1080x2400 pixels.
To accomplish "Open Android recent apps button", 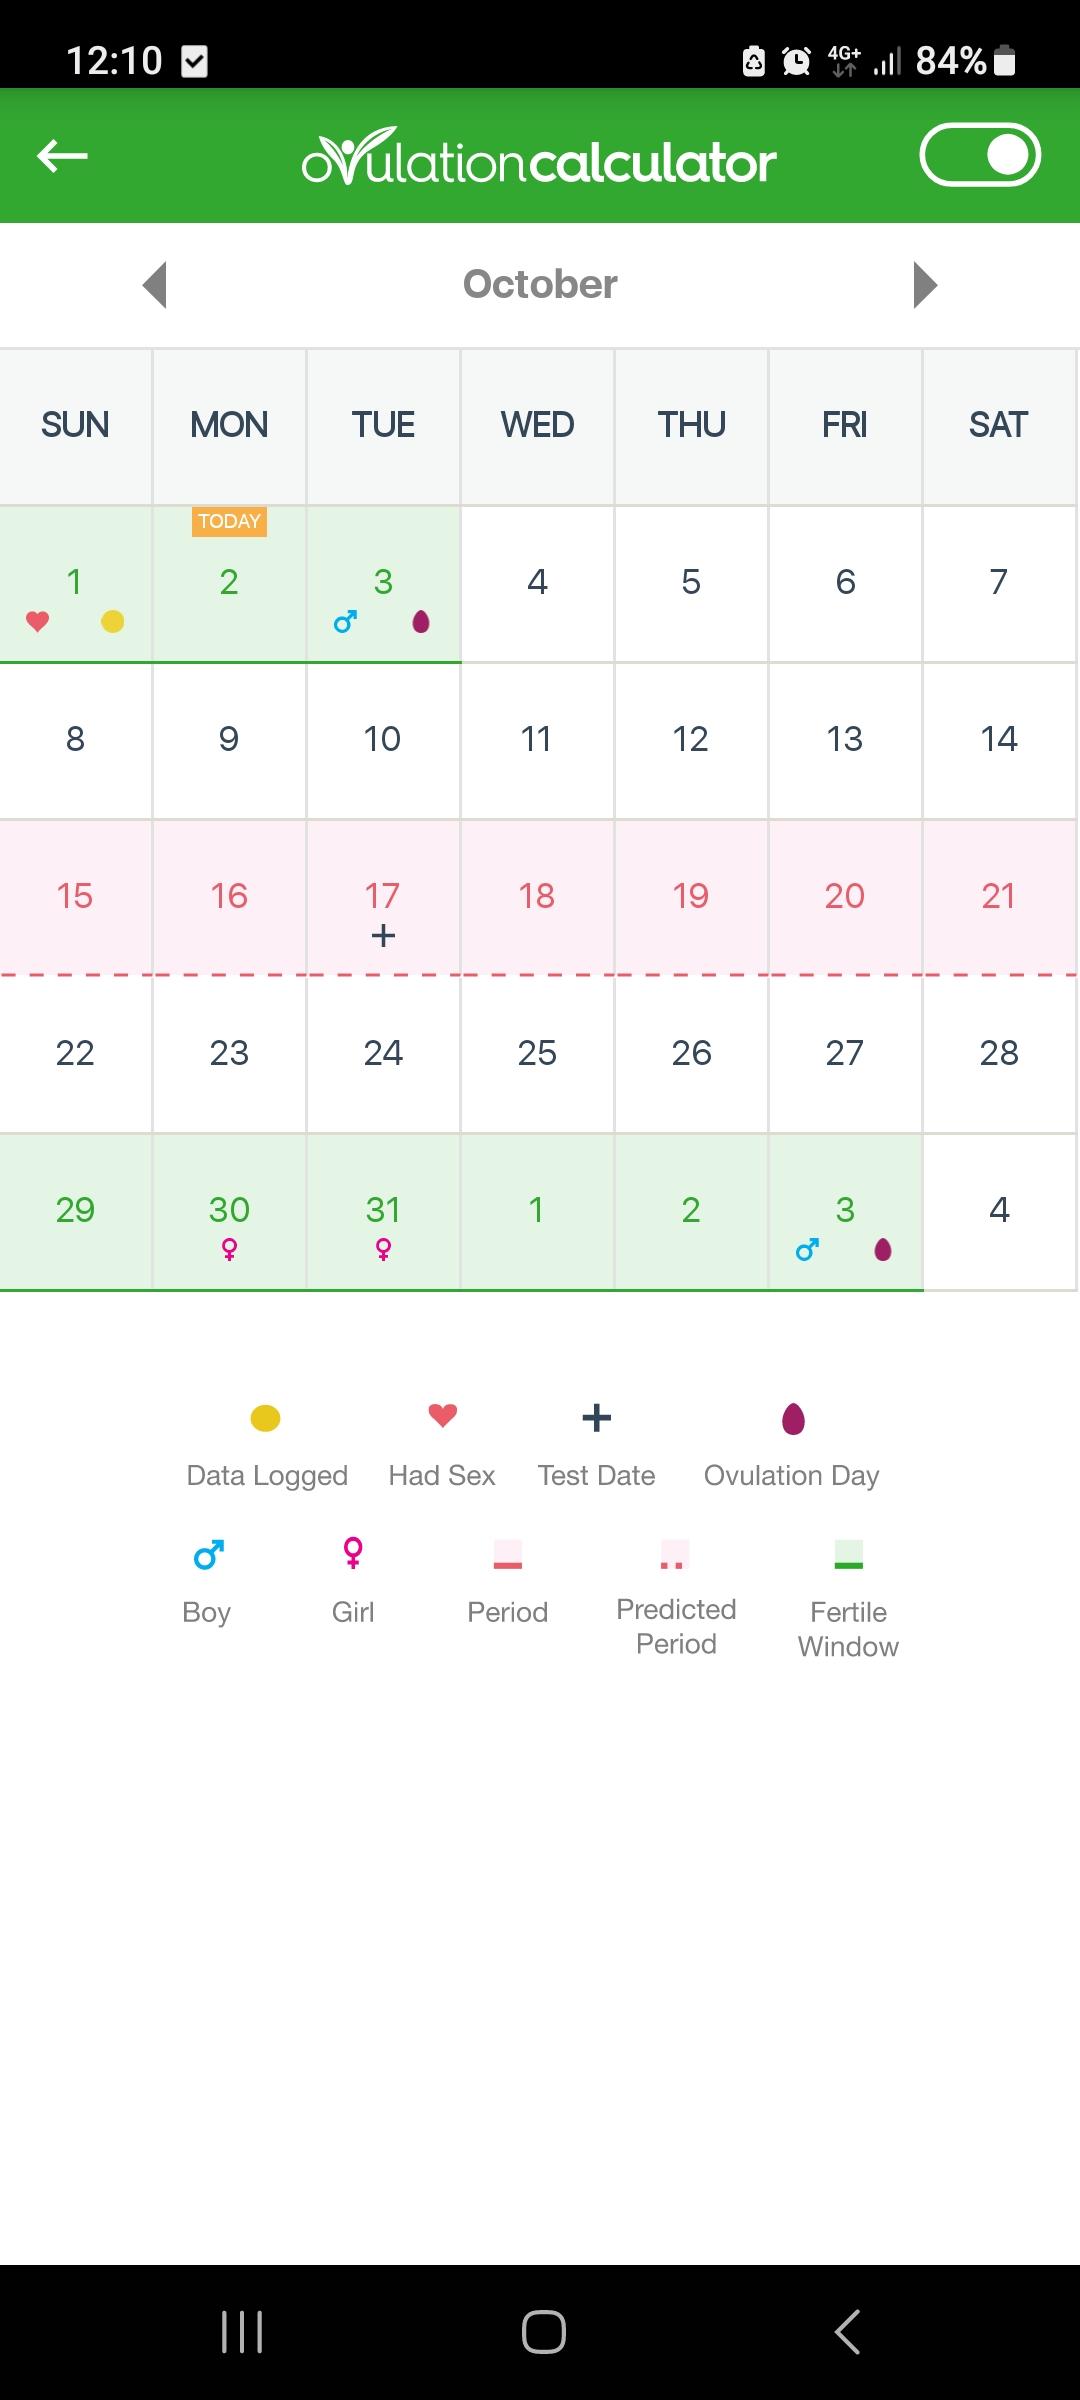I will point(242,2332).
